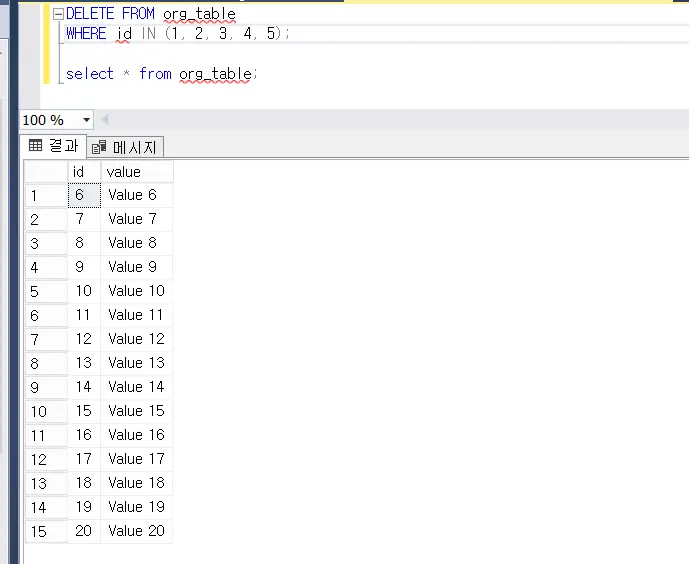Select the cell Value 19
The image size is (689, 564).
pyautogui.click(x=137, y=507)
